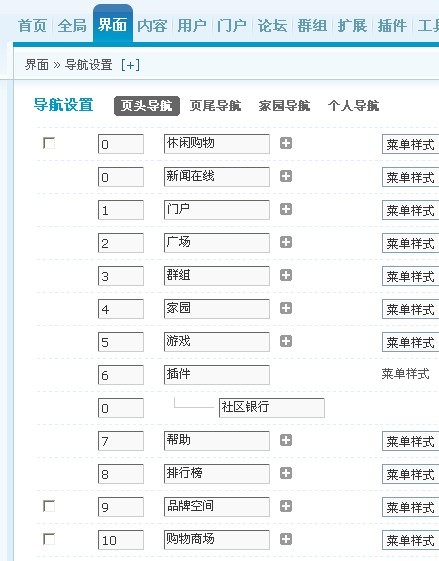439x561 pixels.
Task: Click plus icon beside 游戏 field
Action: pos(286,341)
